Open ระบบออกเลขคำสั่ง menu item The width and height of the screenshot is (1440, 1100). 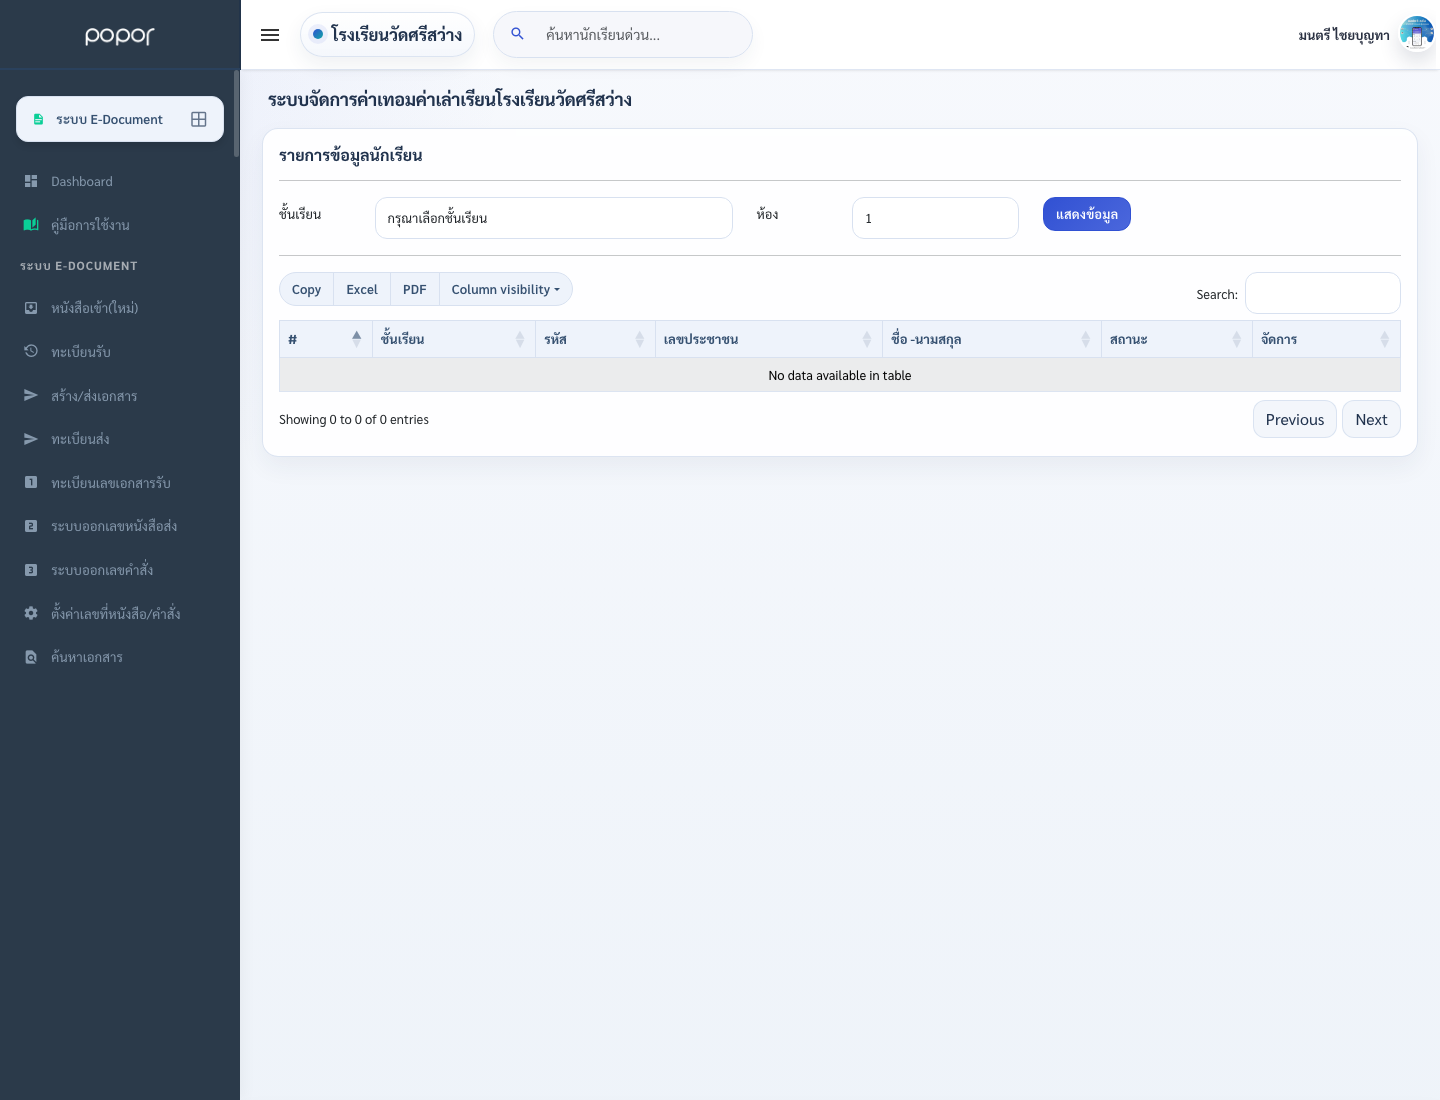pos(102,569)
